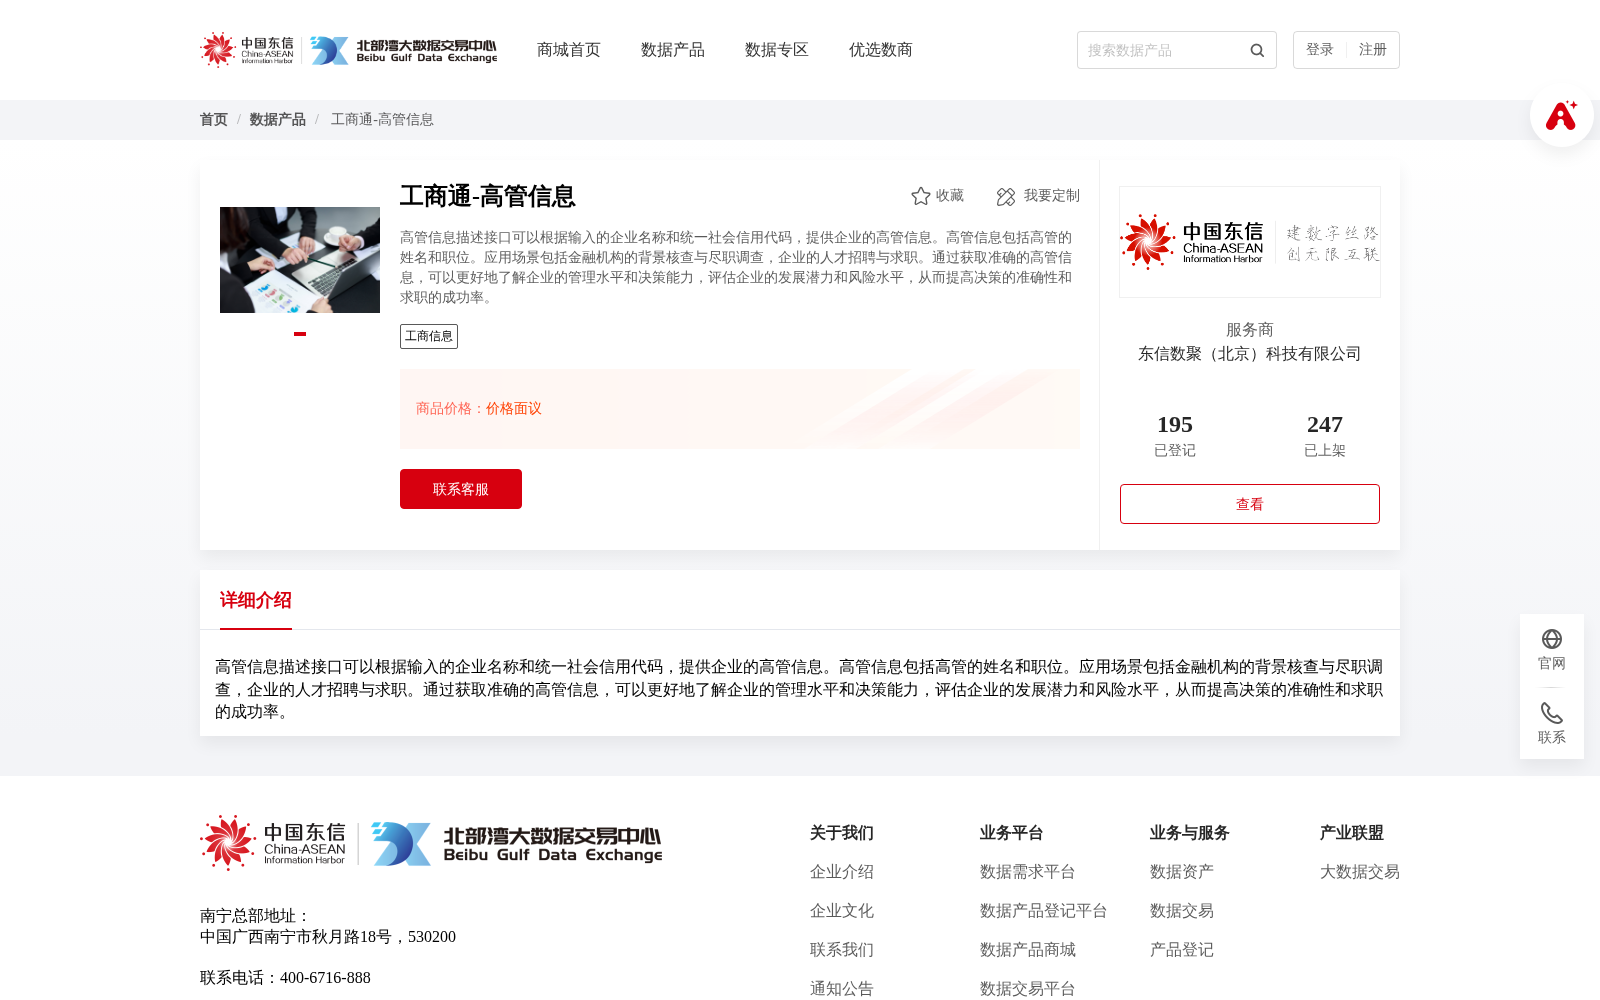This screenshot has height=1000, width=1600.
Task: Open the red AI assistant floating icon
Action: pos(1561,115)
